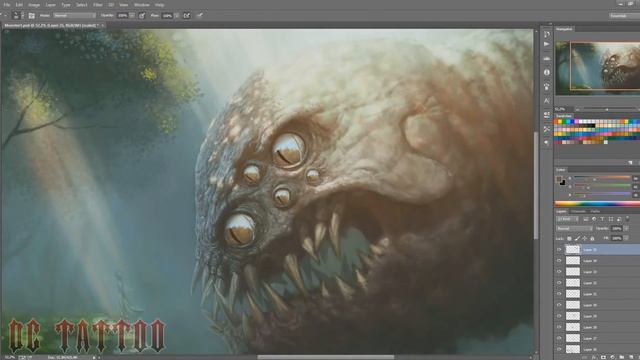Toggle the layer filtering on/off switch

pos(628,218)
